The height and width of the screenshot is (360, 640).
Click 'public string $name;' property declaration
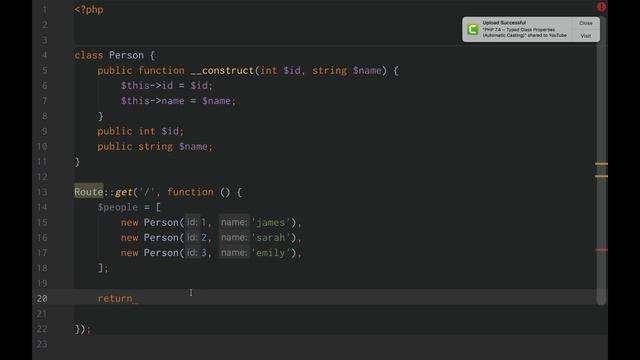coord(155,147)
